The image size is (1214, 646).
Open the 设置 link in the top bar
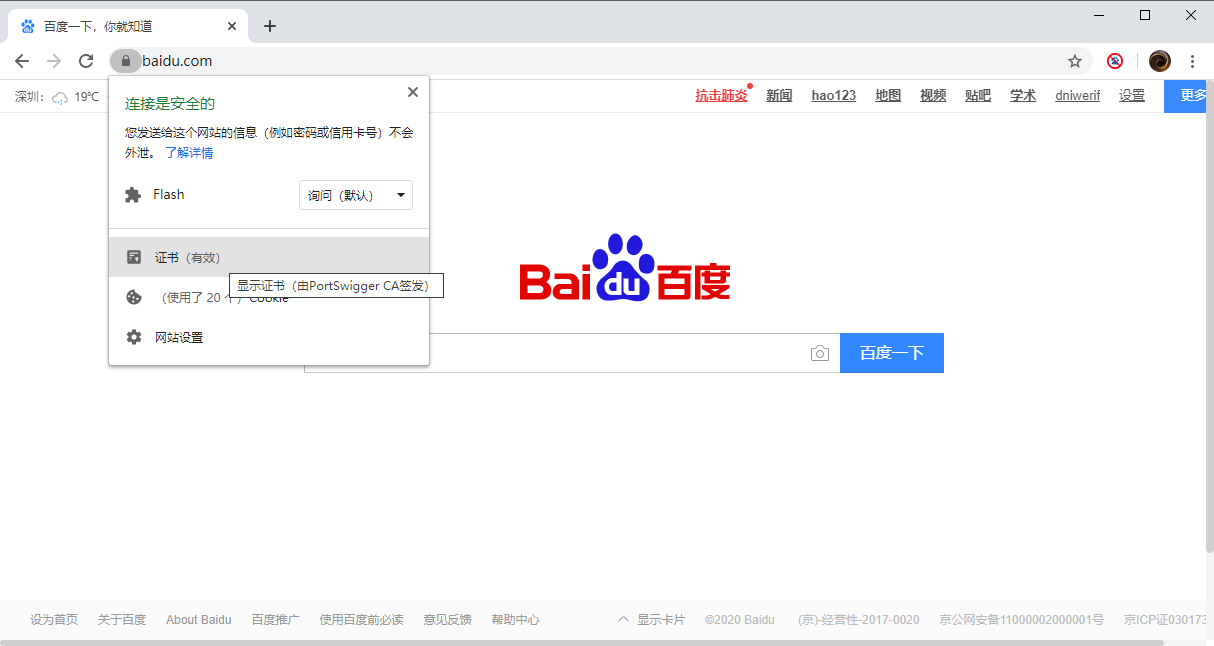1132,96
